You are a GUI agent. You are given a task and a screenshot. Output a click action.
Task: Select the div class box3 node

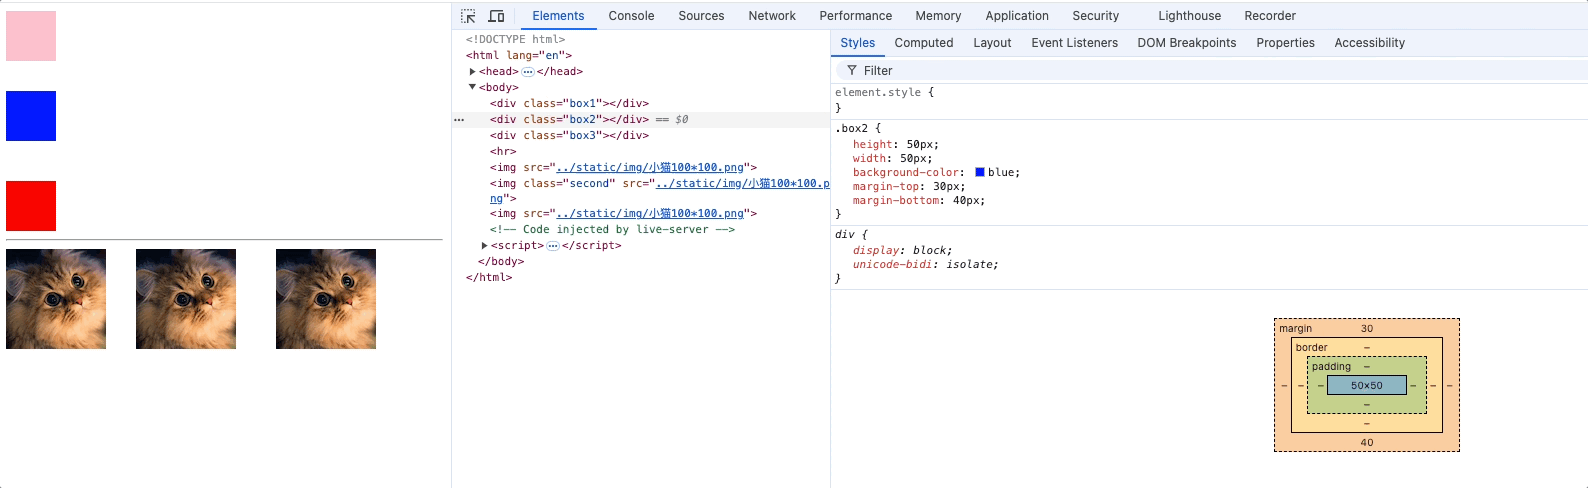(569, 136)
